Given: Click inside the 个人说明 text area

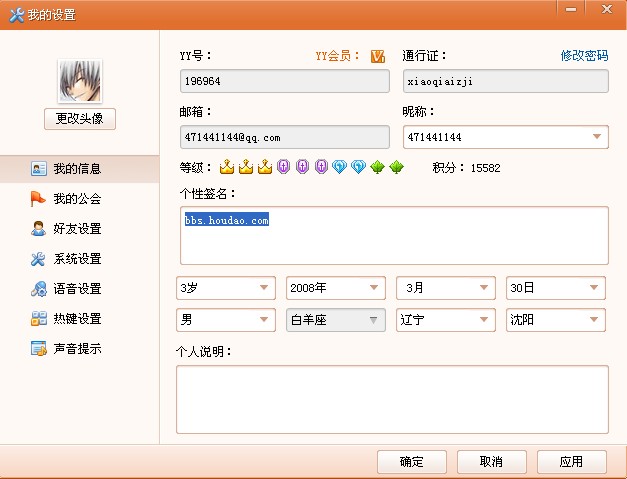Looking at the screenshot, I should (x=392, y=399).
